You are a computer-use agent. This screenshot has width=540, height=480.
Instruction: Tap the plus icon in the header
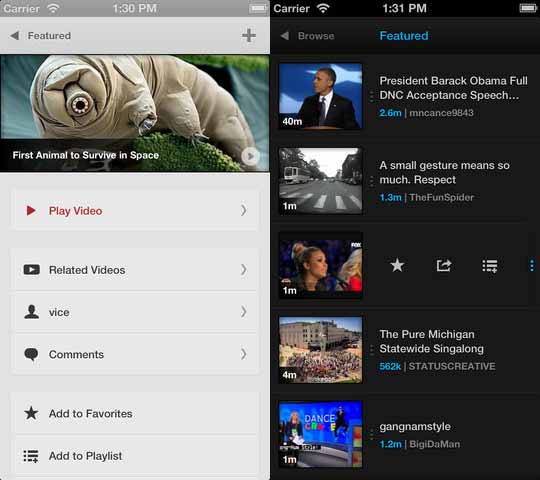pos(249,35)
